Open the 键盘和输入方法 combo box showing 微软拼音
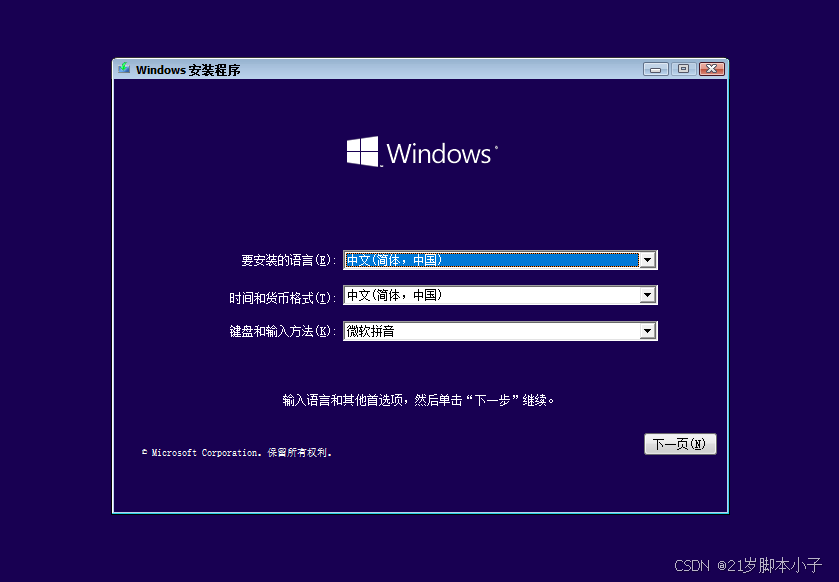The height and width of the screenshot is (582, 839). [x=500, y=331]
